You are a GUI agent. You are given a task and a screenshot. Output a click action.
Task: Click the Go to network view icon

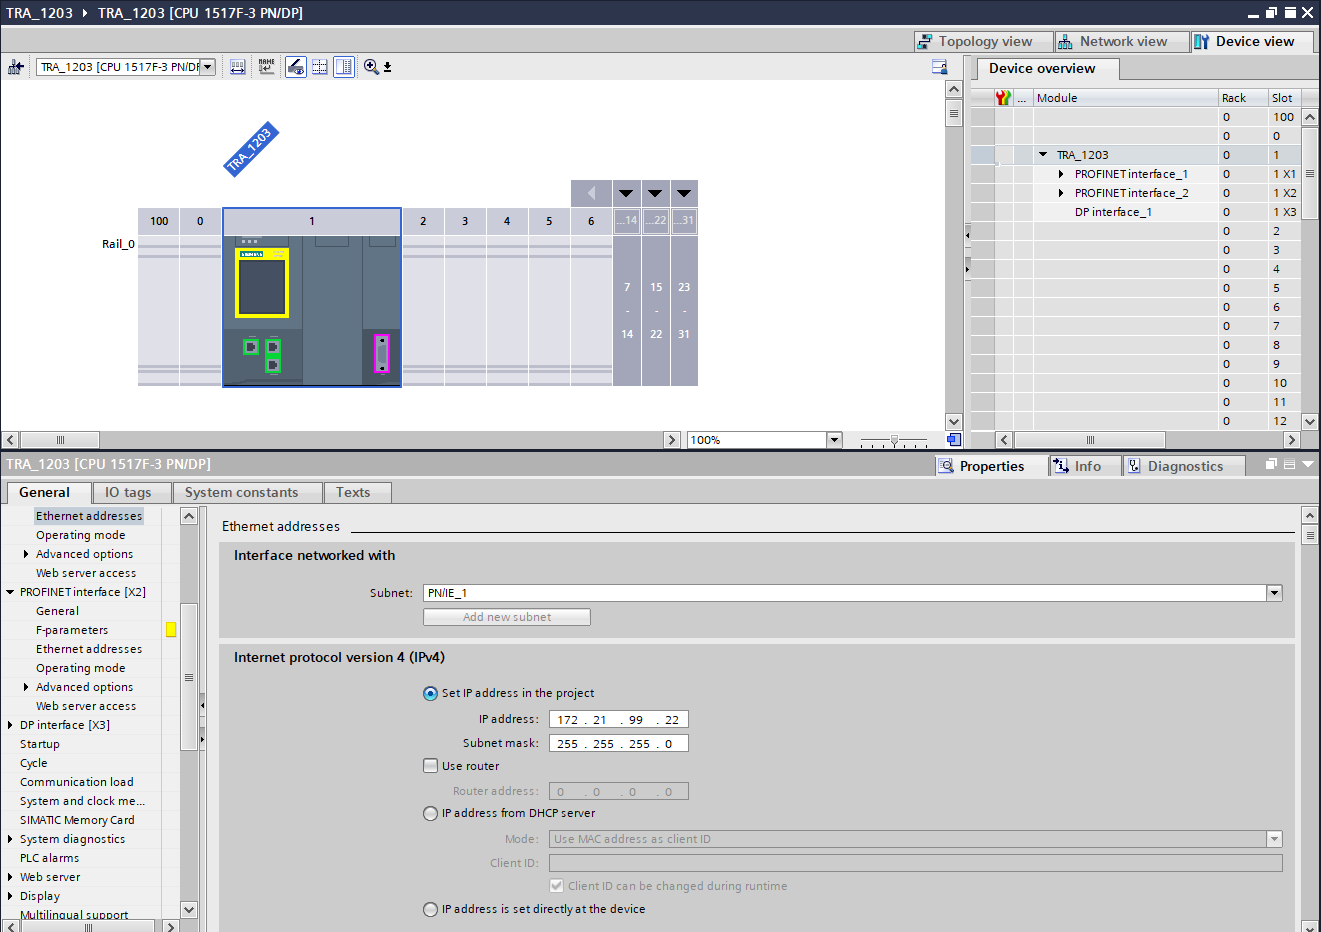[15, 67]
